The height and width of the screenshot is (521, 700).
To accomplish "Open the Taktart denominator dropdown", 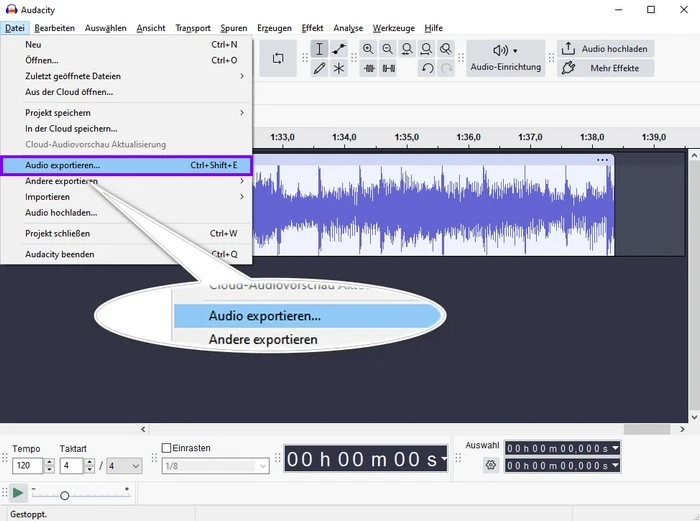I will tap(124, 466).
